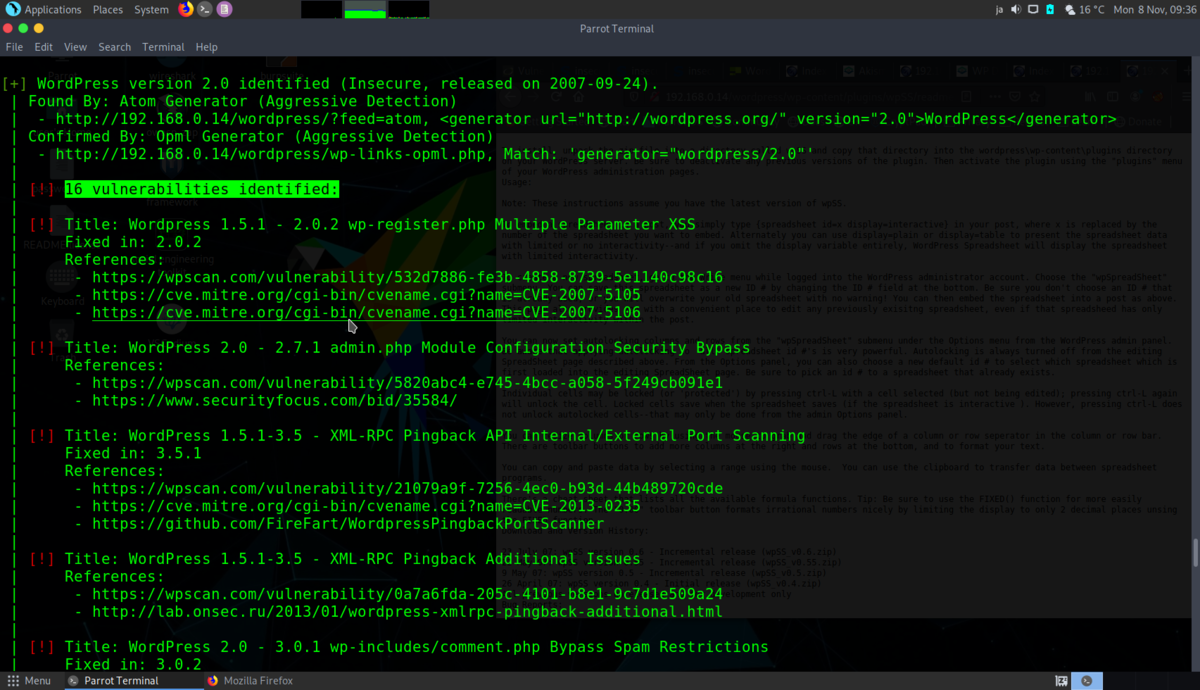Open wpscan vulnerability 0a7a6fda link
The width and height of the screenshot is (1200, 690).
tap(407, 594)
